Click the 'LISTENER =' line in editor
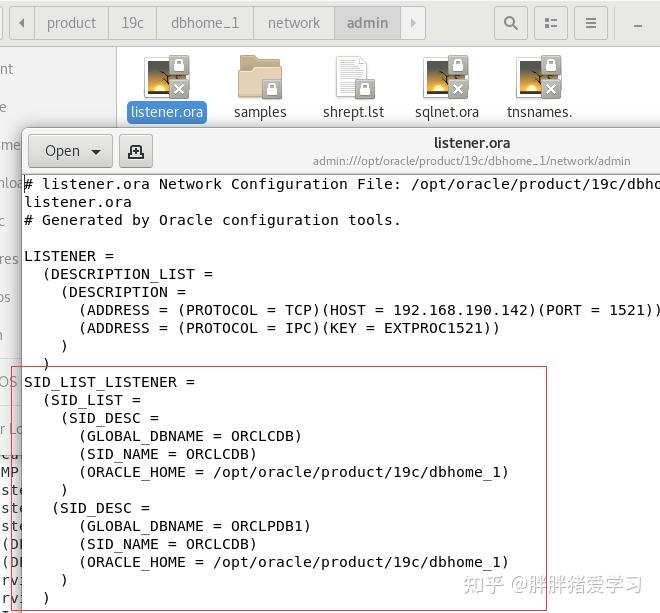 point(69,256)
